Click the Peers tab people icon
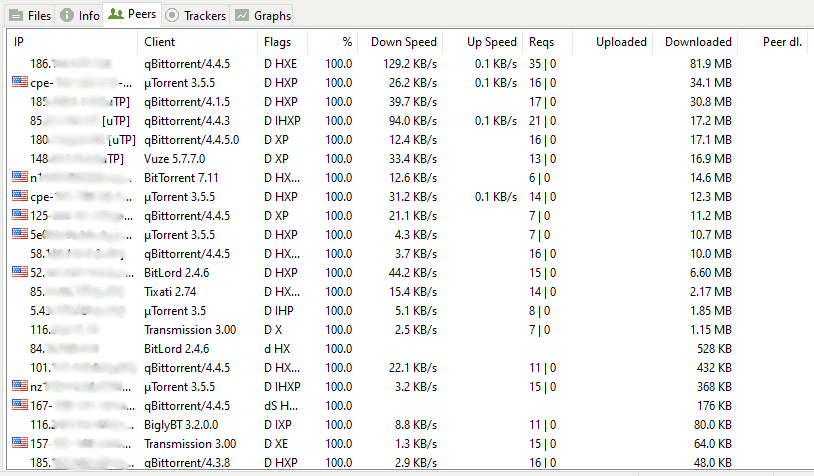Screen dimensions: 814x476 [115, 14]
